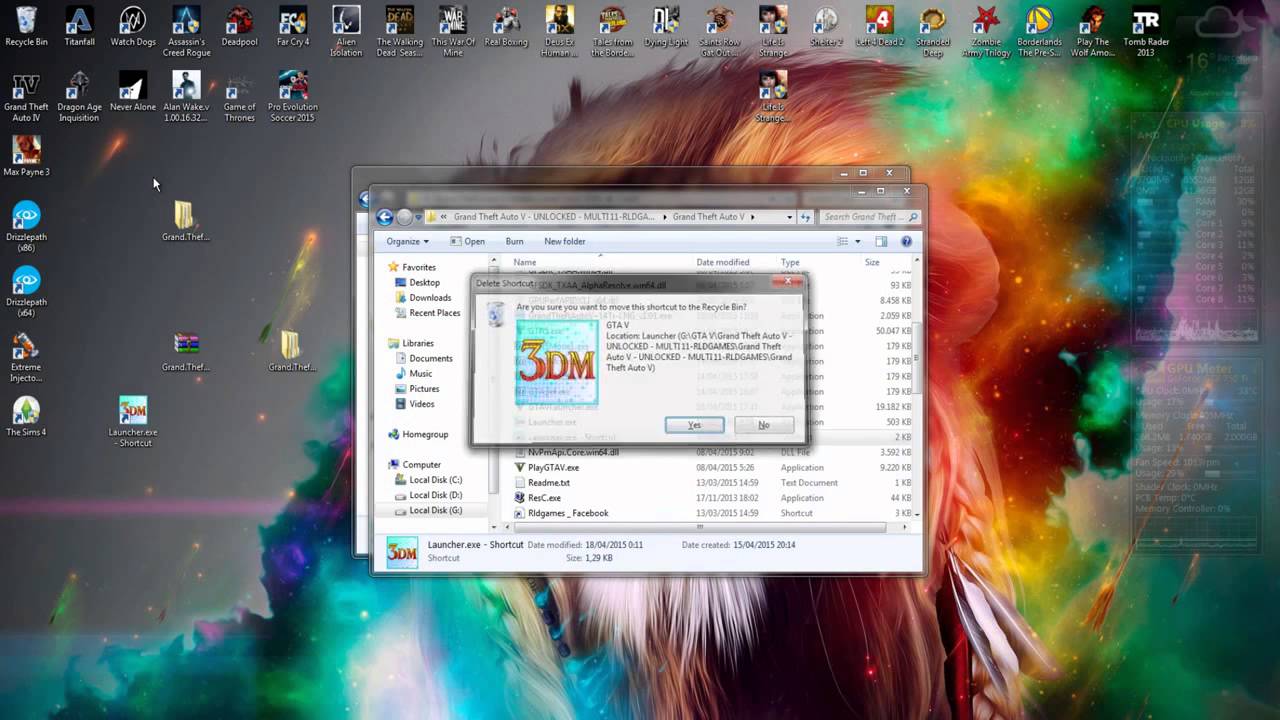Select the Titanfall desktop shortcut
The height and width of the screenshot is (720, 1280).
tap(79, 27)
